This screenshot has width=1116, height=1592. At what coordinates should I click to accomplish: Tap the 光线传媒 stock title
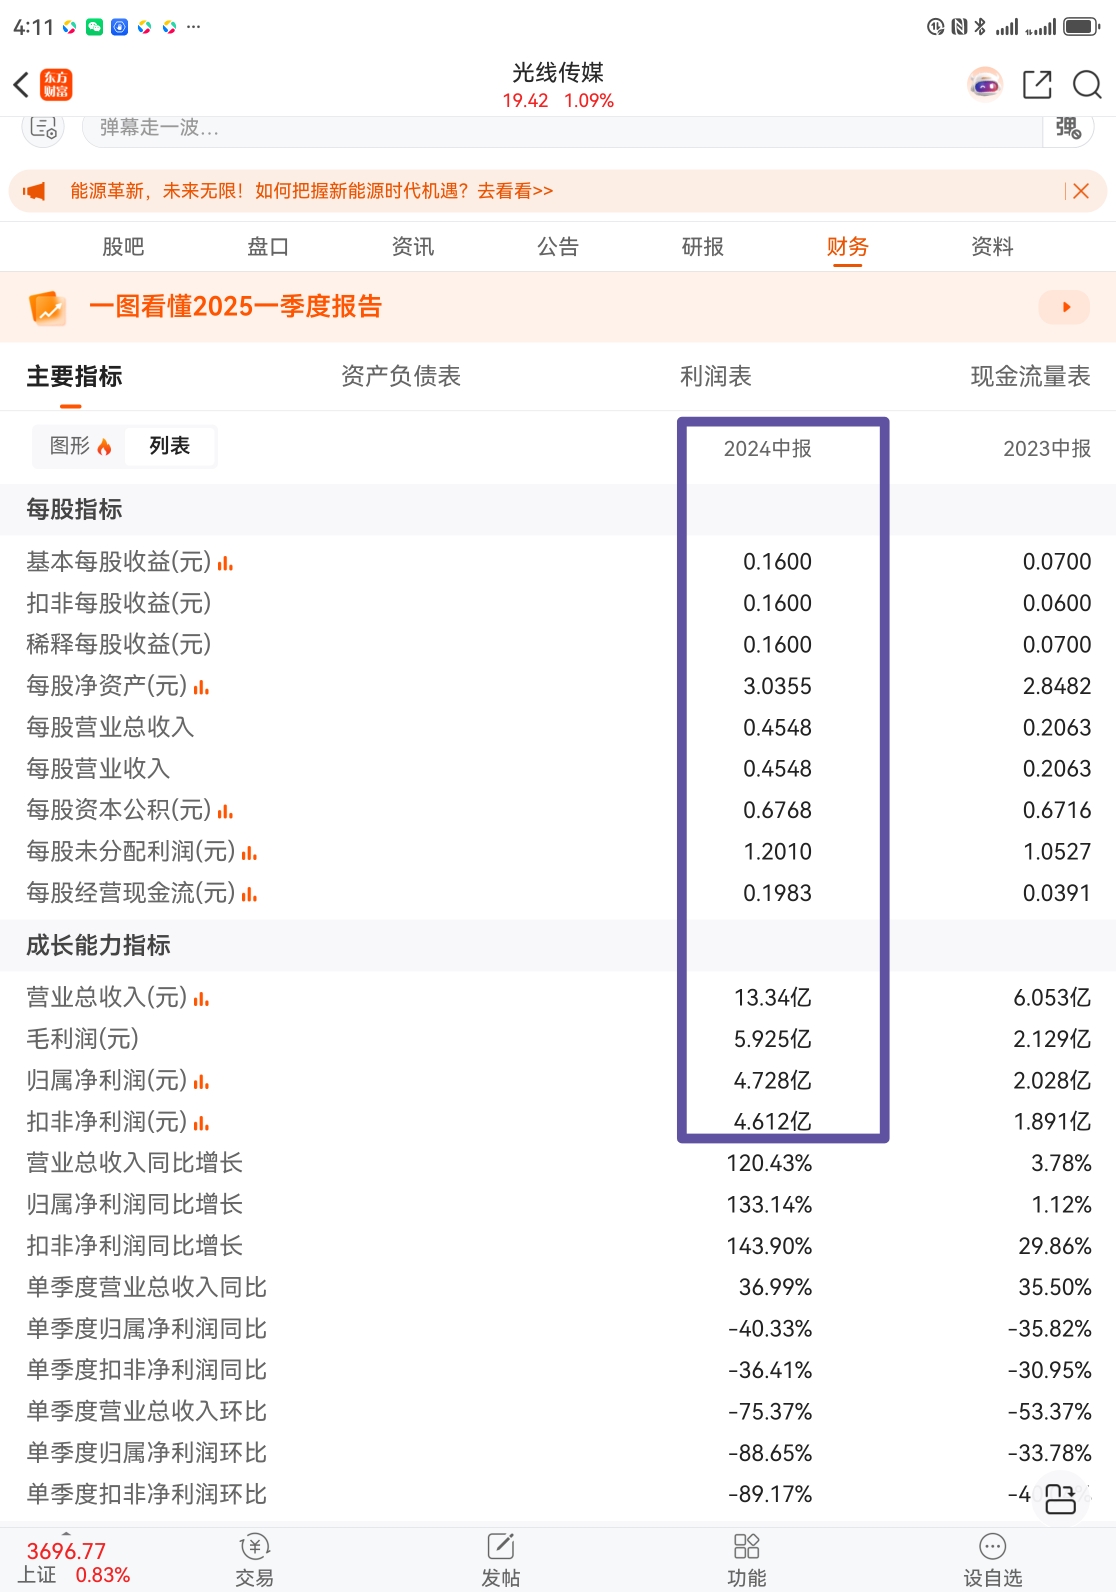point(558,72)
